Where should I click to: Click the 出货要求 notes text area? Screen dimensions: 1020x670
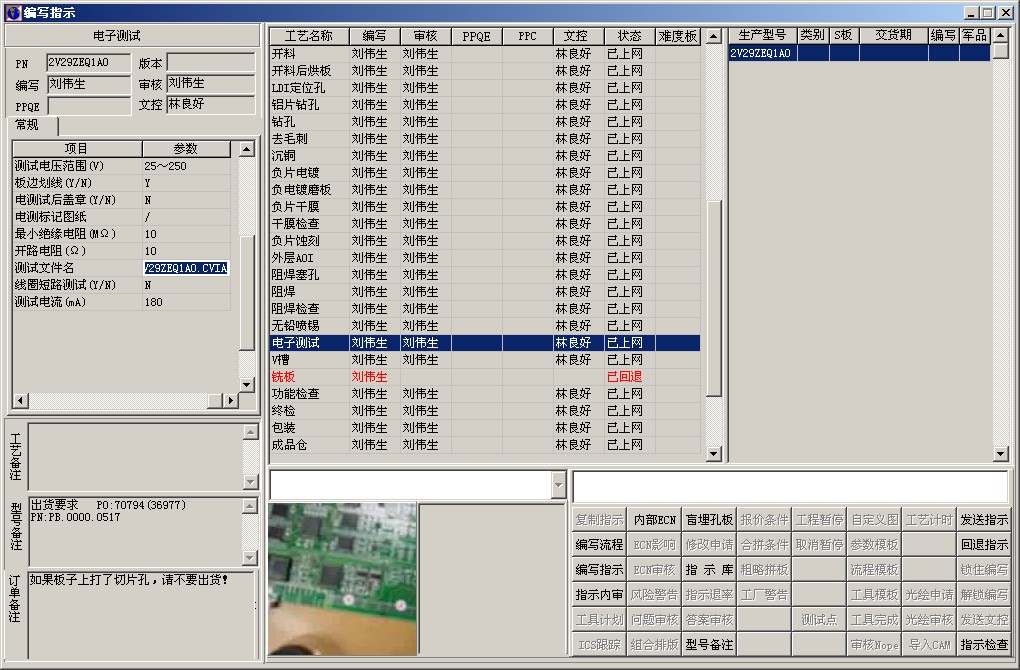pos(135,531)
